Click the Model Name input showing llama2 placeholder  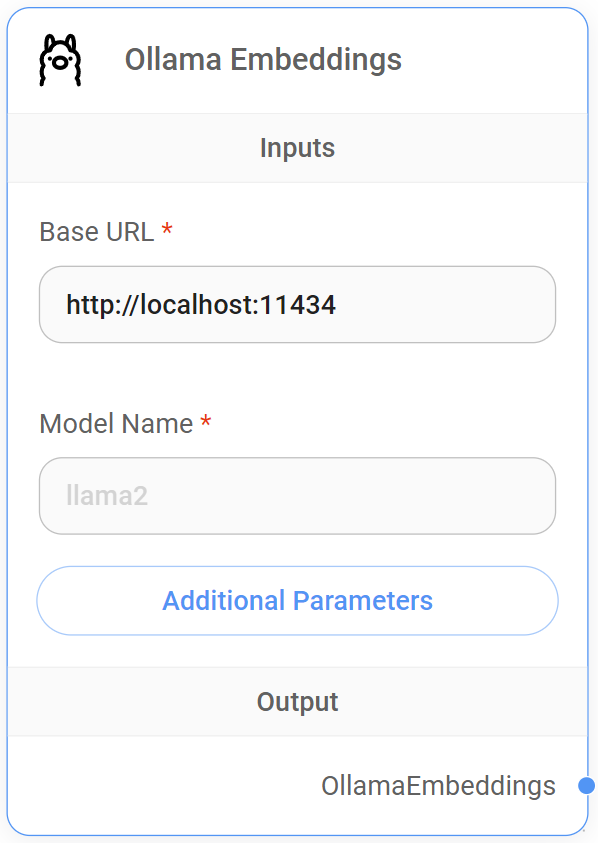297,495
